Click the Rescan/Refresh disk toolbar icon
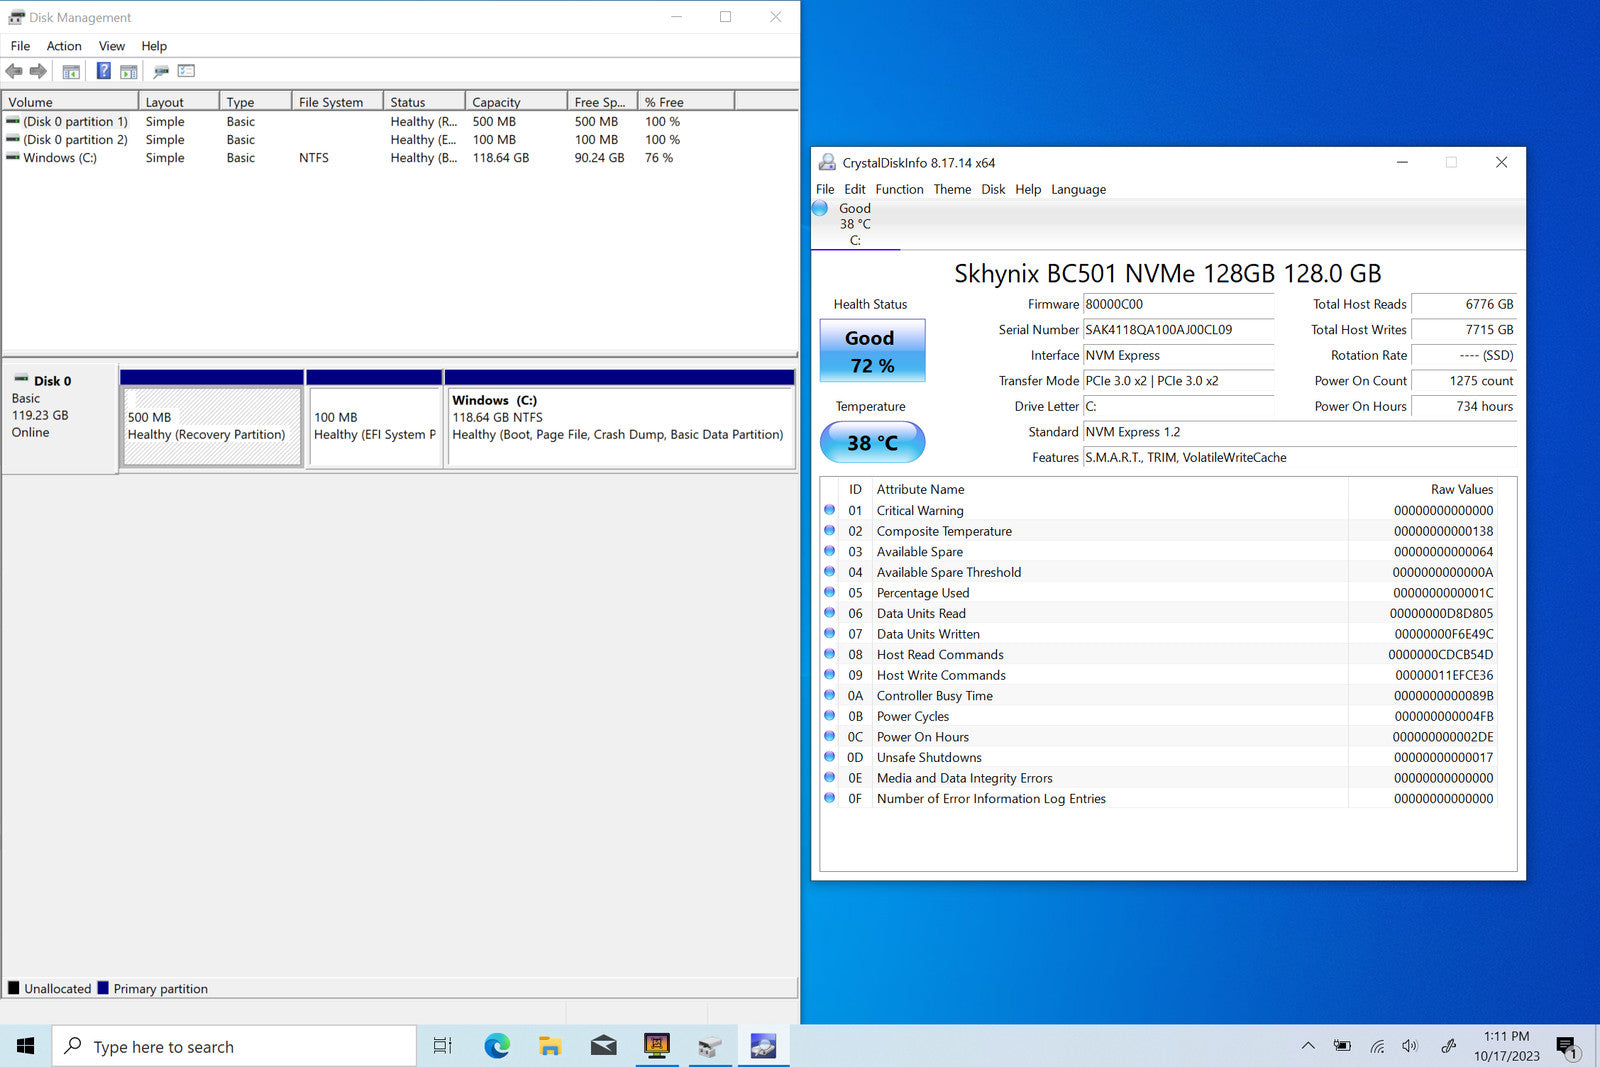 [160, 71]
